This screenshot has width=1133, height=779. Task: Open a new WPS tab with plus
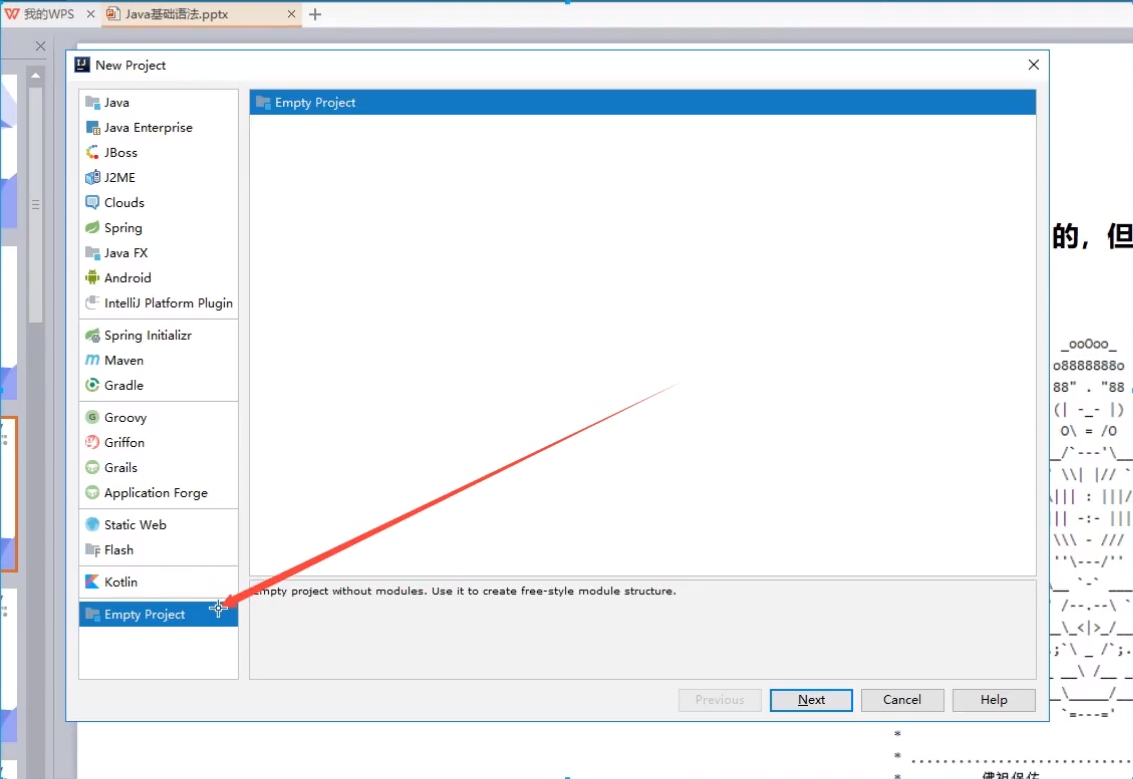[x=315, y=14]
